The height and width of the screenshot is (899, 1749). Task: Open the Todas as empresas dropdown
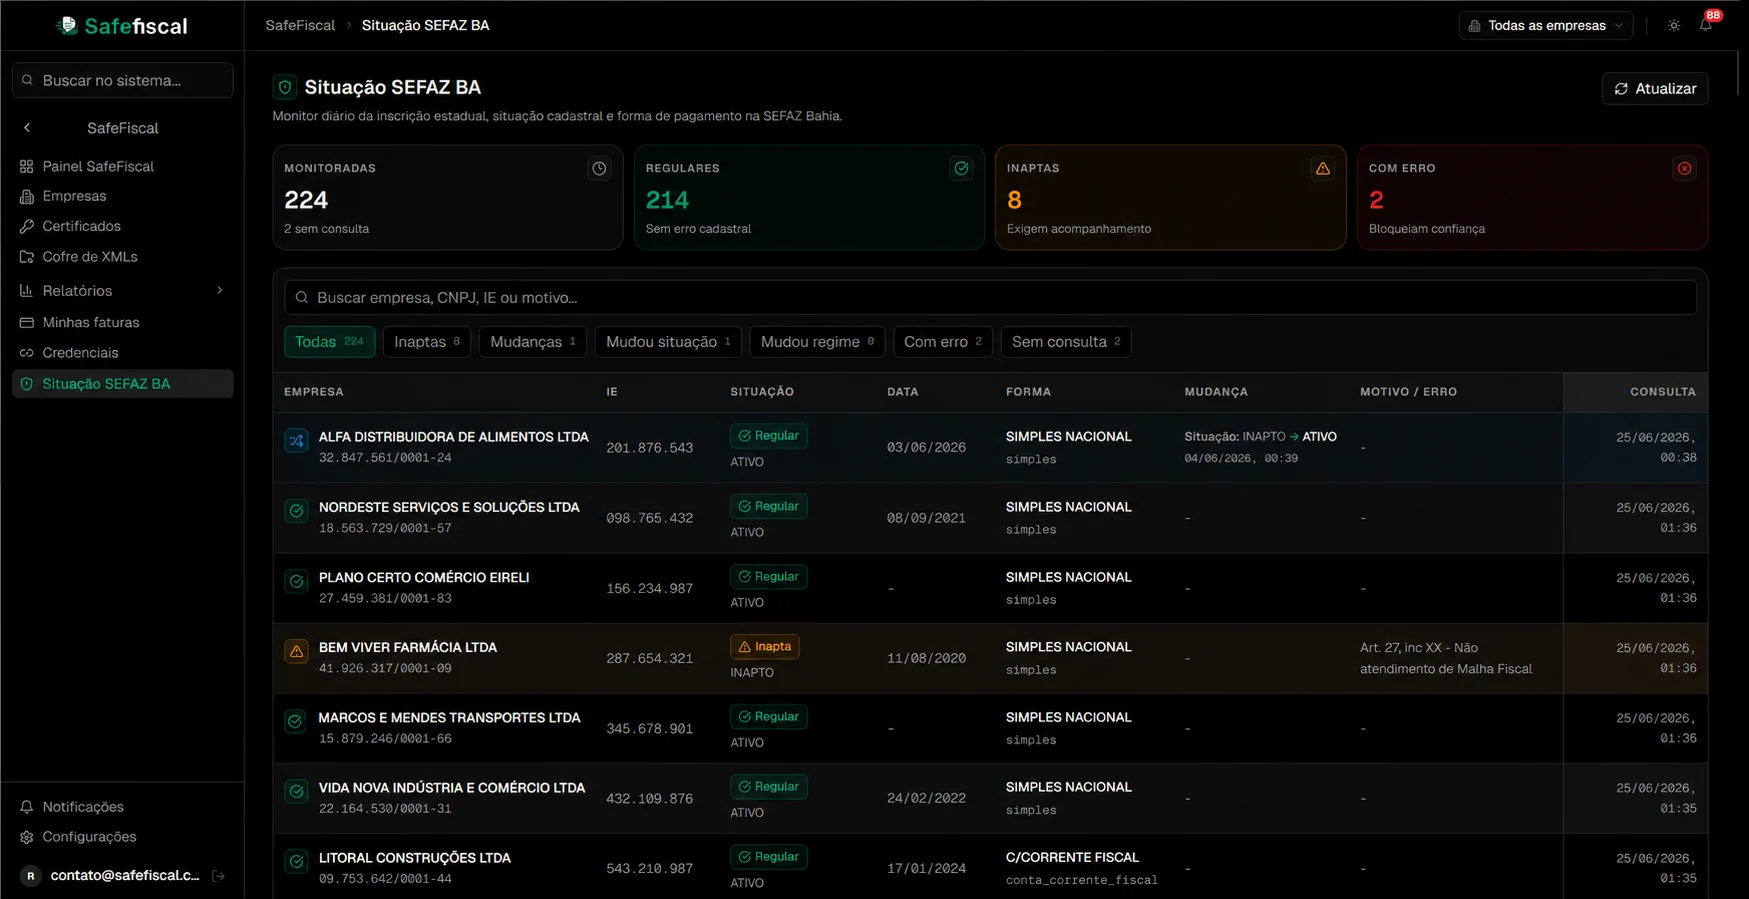coord(1546,26)
